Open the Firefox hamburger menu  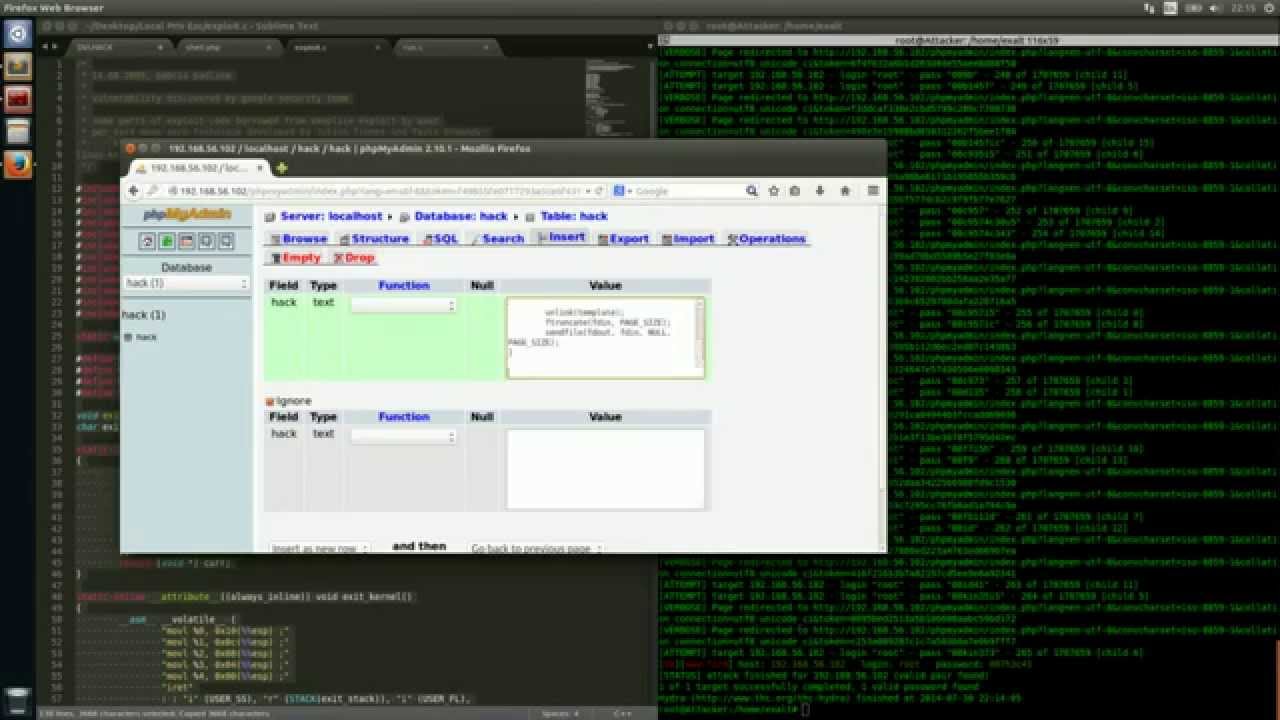[873, 191]
